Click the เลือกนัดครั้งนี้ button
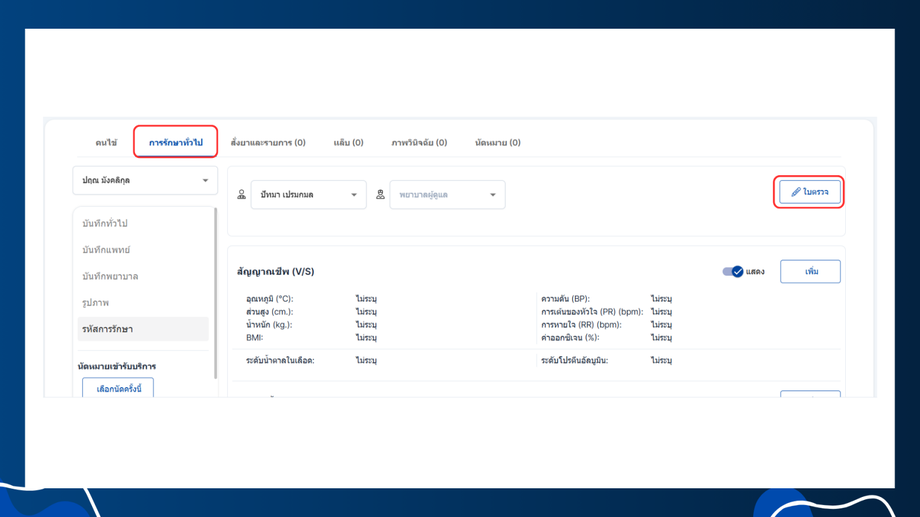The width and height of the screenshot is (920, 517). 118,388
